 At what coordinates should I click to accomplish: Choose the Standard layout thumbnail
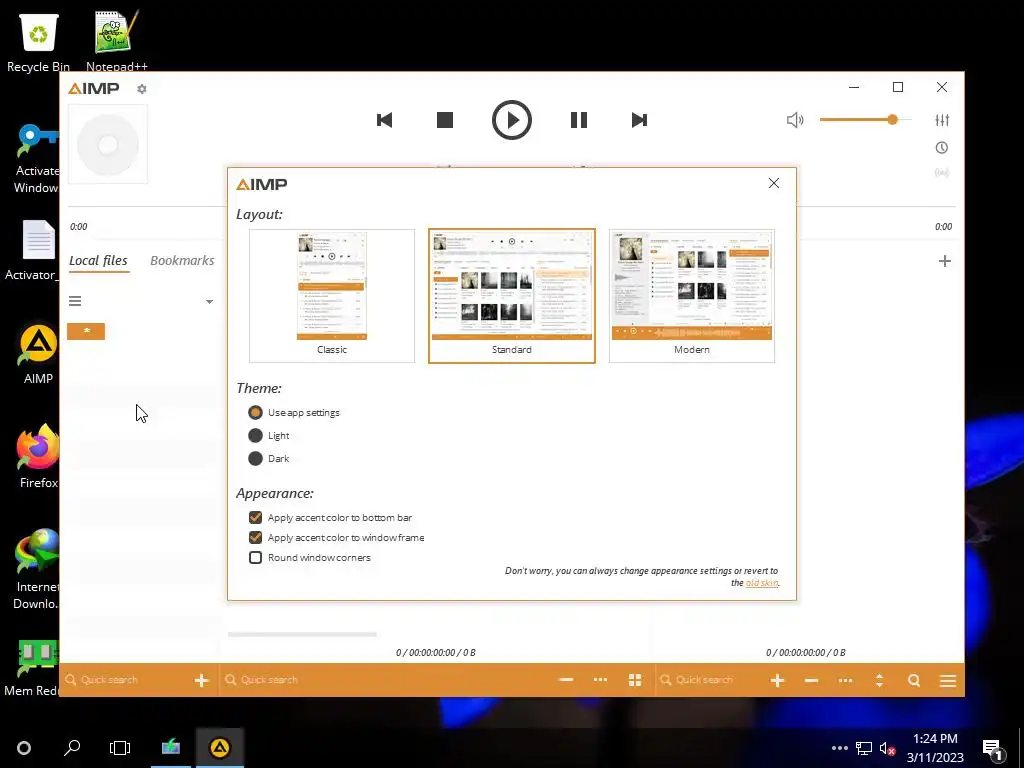tap(512, 296)
